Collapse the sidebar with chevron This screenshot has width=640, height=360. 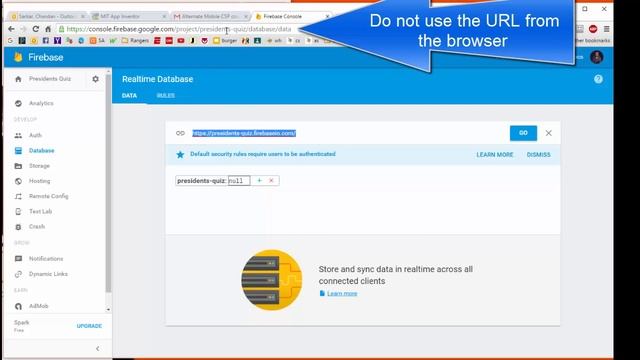(x=98, y=348)
